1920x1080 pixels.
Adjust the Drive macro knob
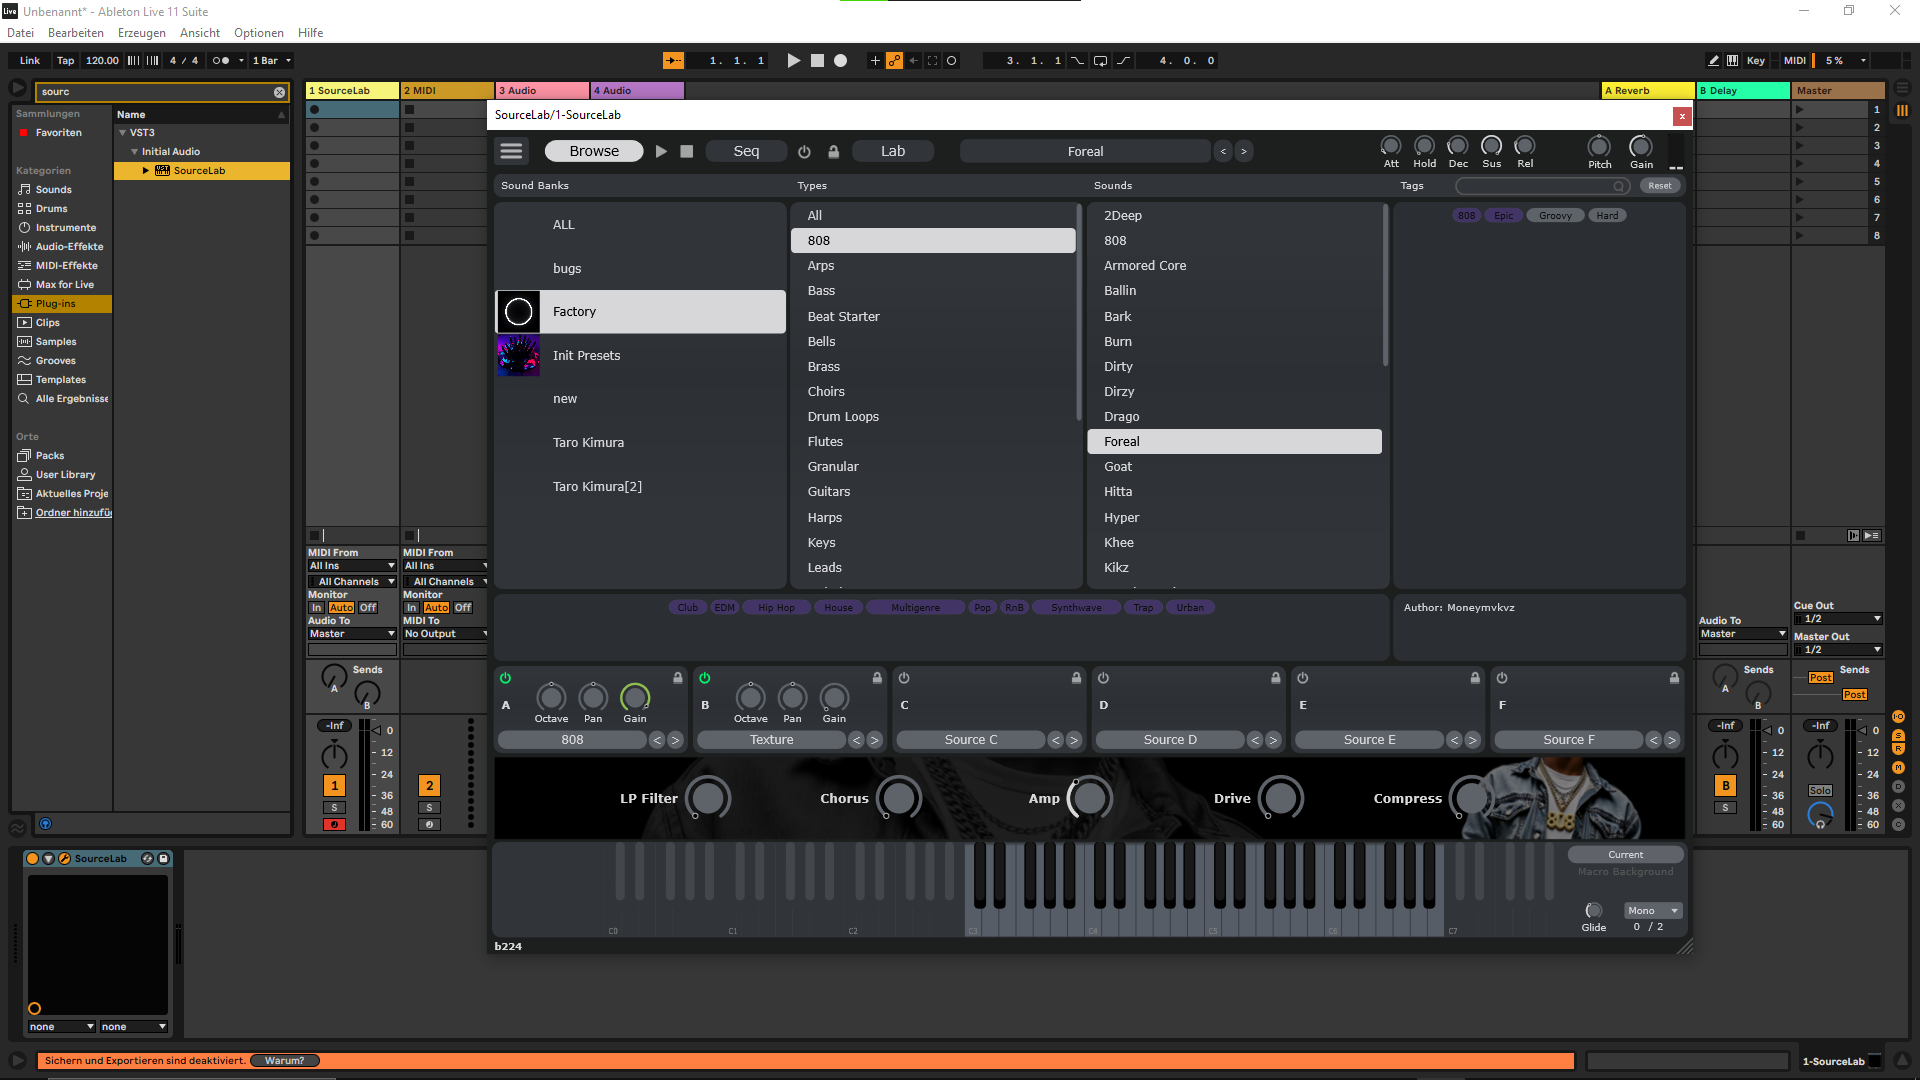coord(1281,798)
